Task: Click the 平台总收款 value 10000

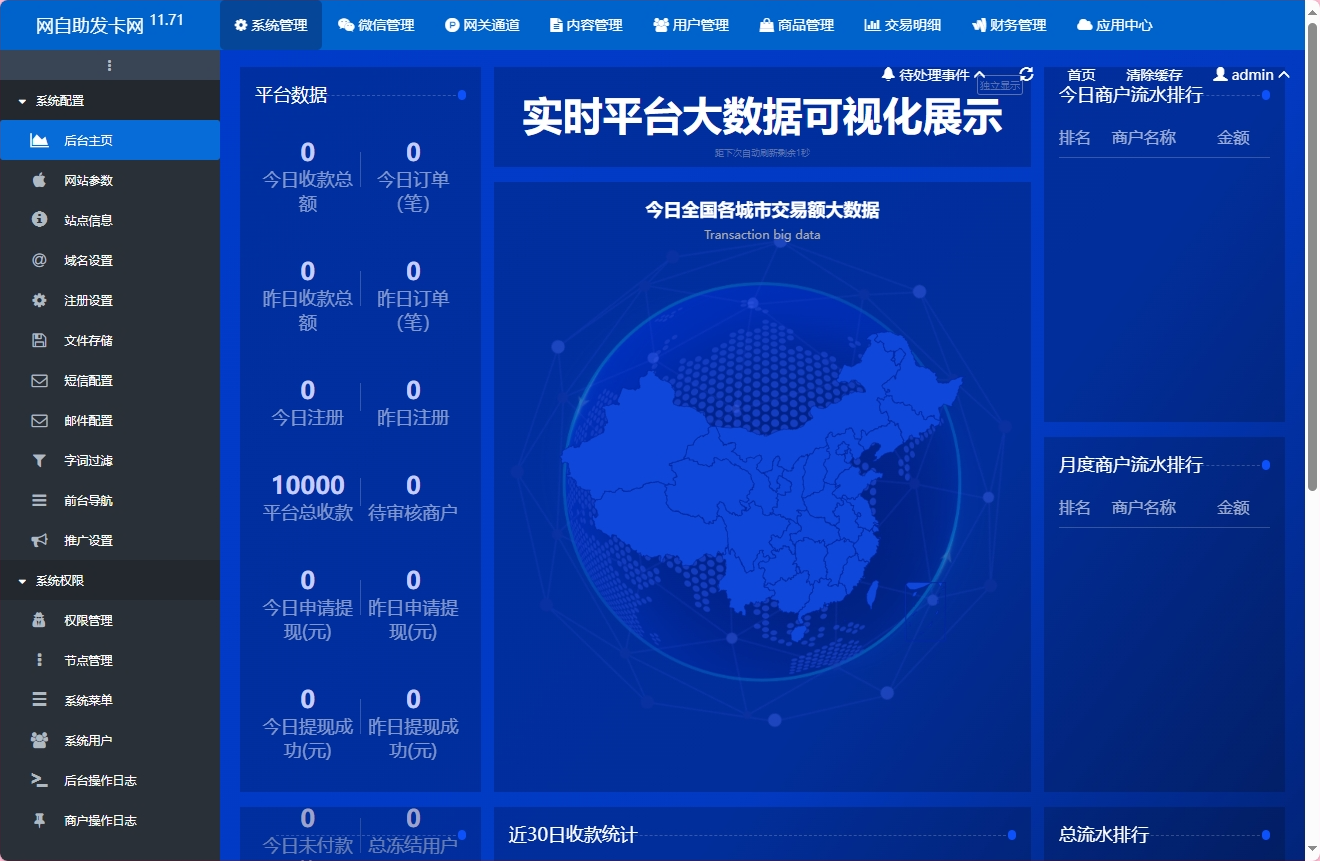Action: (308, 485)
